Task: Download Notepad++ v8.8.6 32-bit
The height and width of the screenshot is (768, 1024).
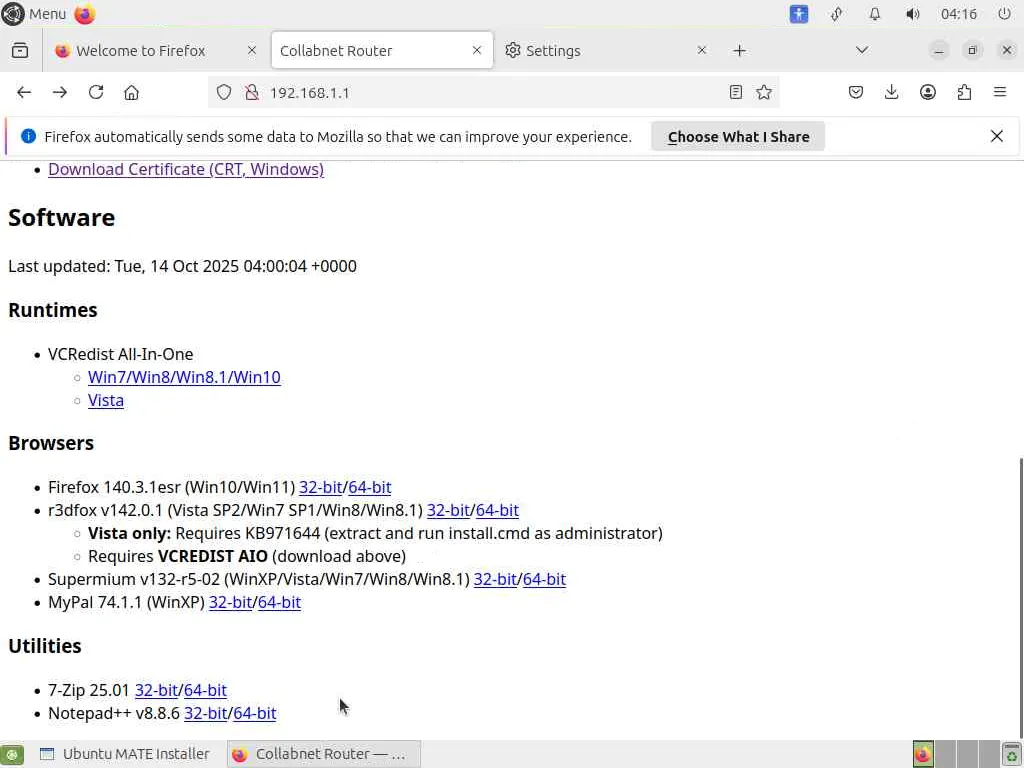Action: point(205,713)
